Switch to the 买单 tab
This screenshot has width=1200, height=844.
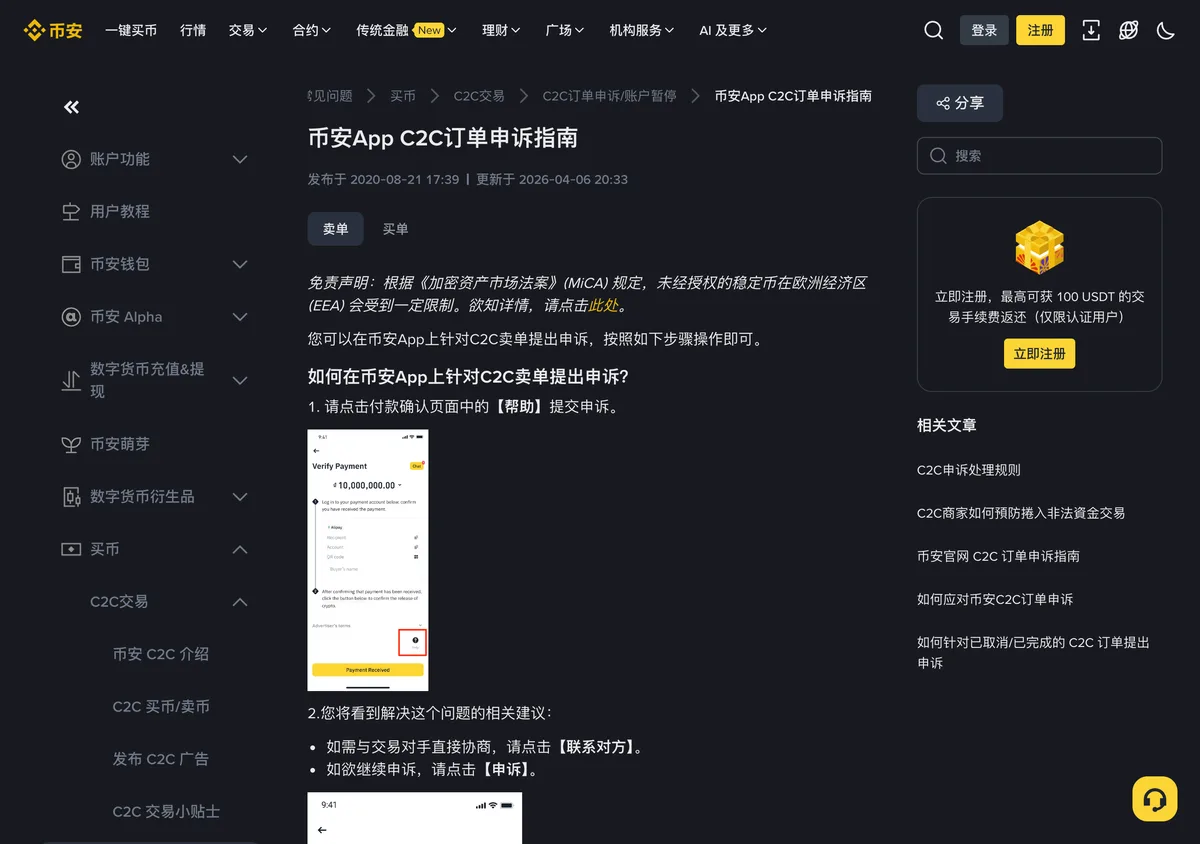pyautogui.click(x=396, y=229)
